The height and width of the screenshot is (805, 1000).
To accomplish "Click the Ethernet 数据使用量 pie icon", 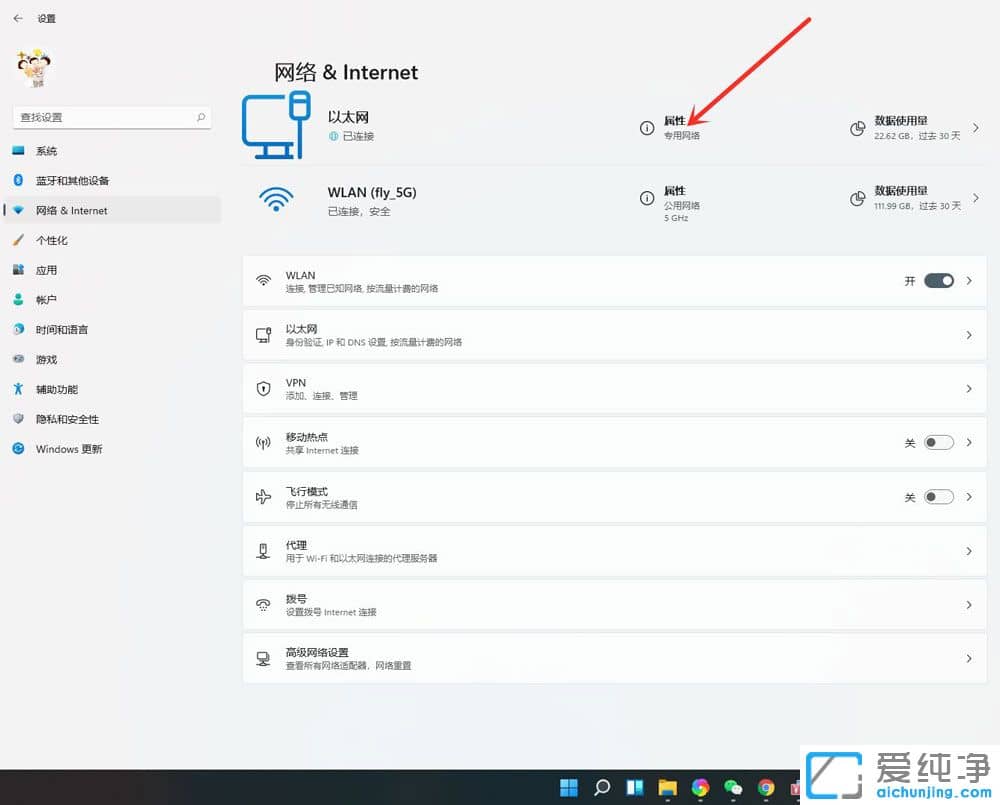I will coord(858,128).
